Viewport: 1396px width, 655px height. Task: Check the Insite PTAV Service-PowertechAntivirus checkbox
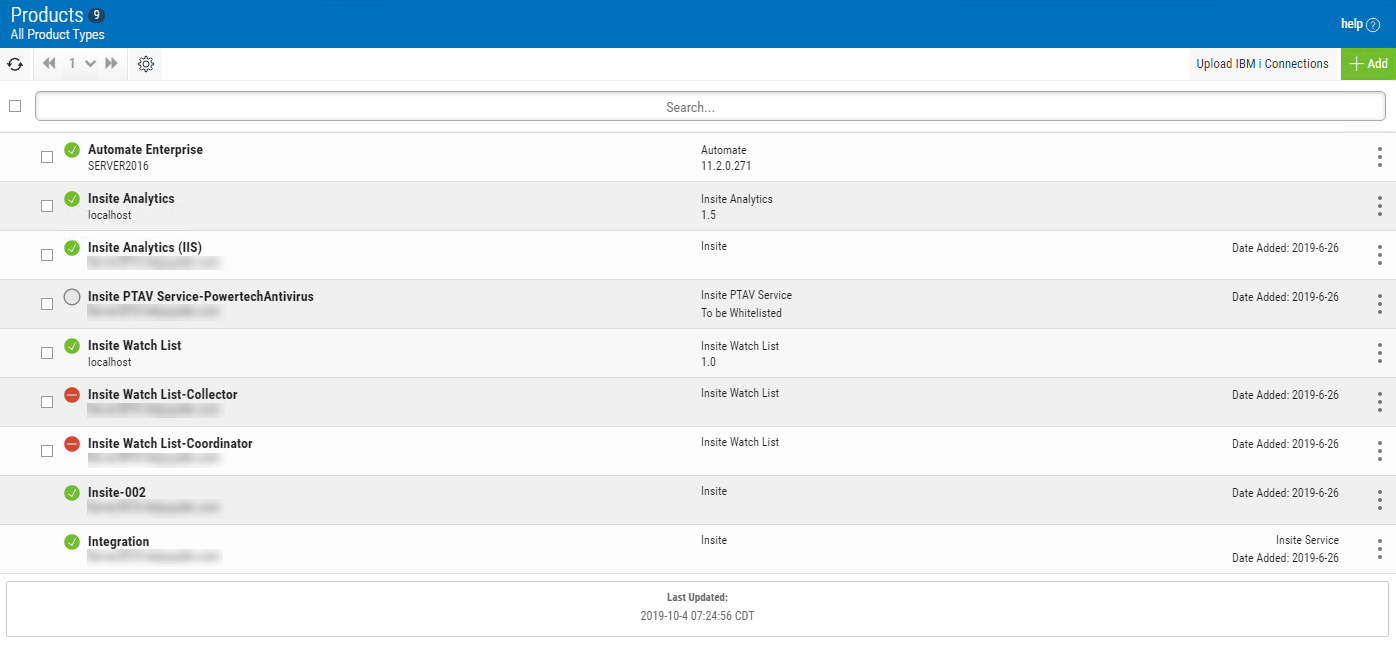47,304
